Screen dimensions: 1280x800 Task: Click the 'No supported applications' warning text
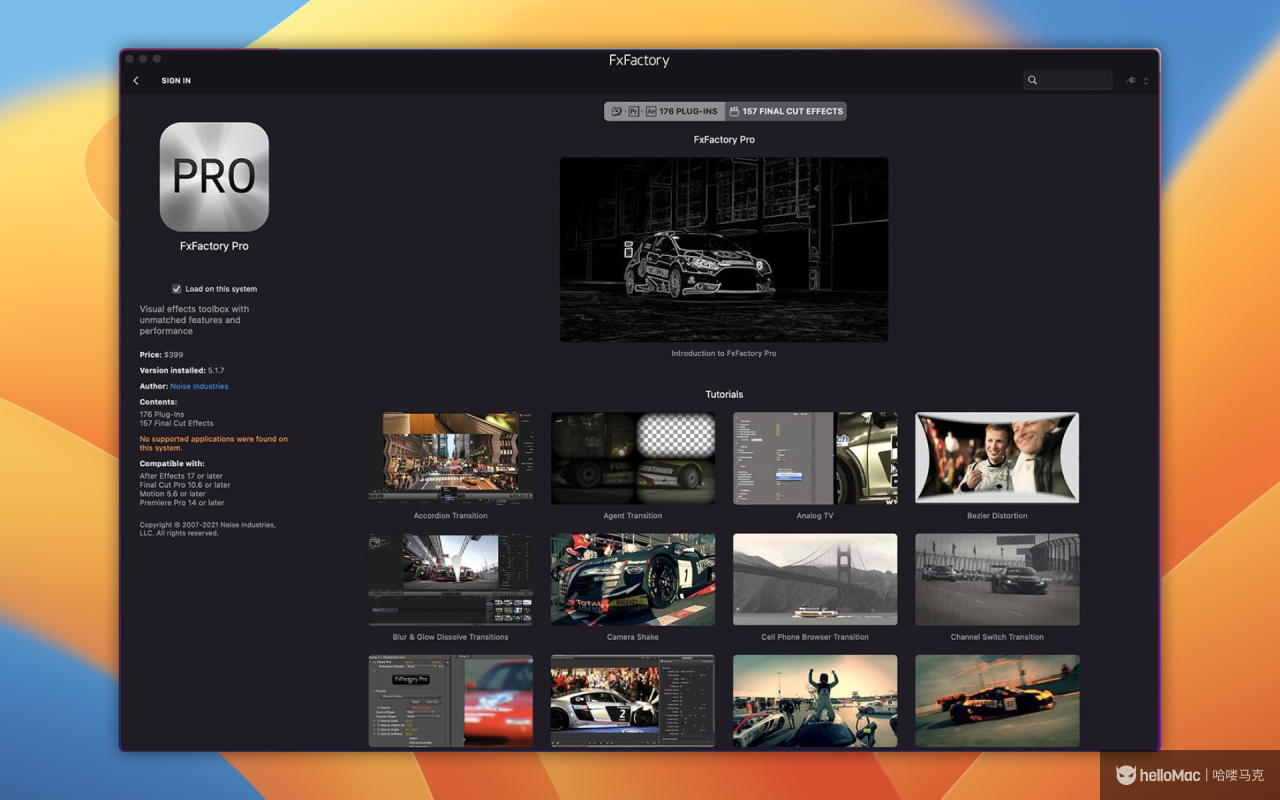pos(214,443)
